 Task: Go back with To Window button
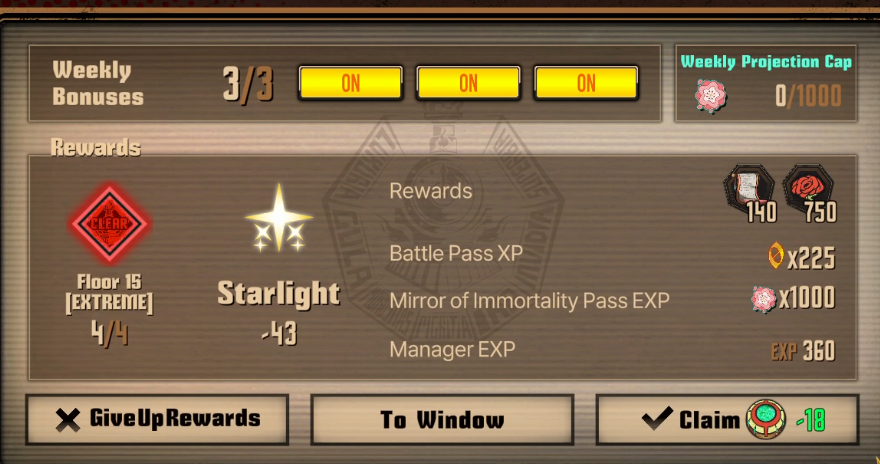coord(442,419)
